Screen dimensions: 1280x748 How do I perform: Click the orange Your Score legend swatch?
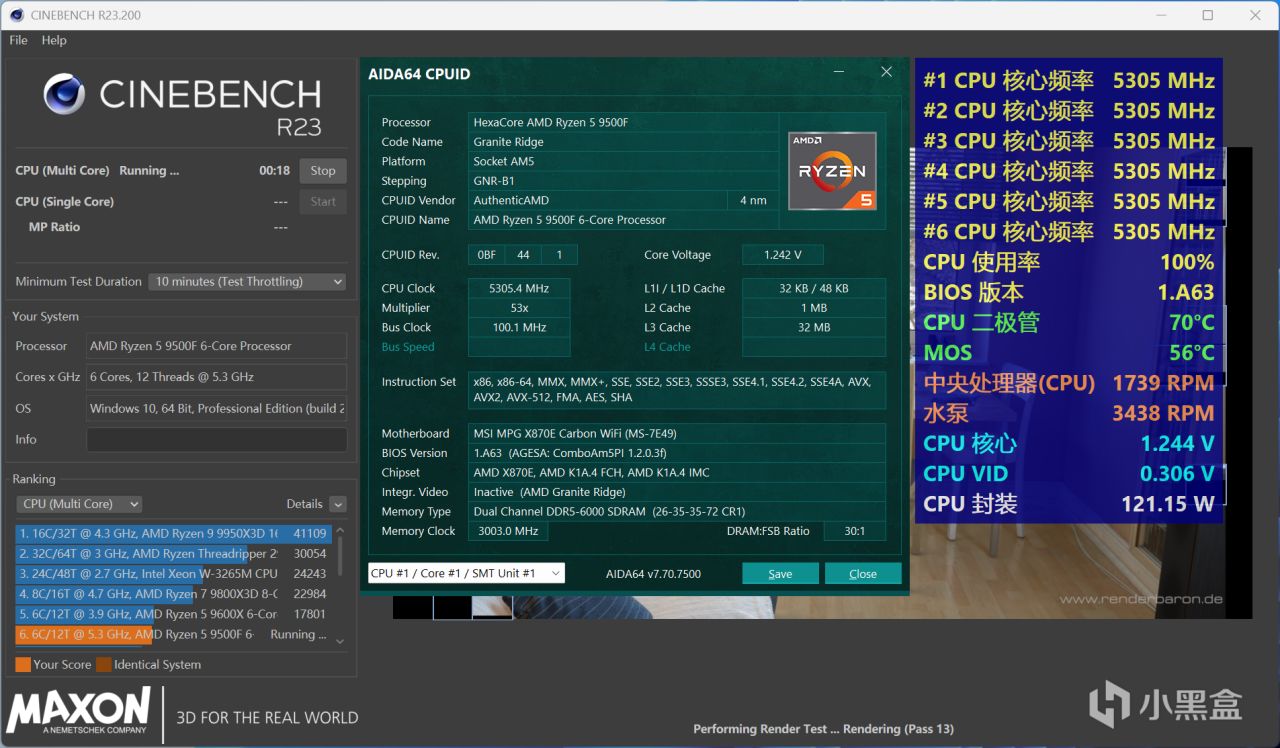(23, 664)
